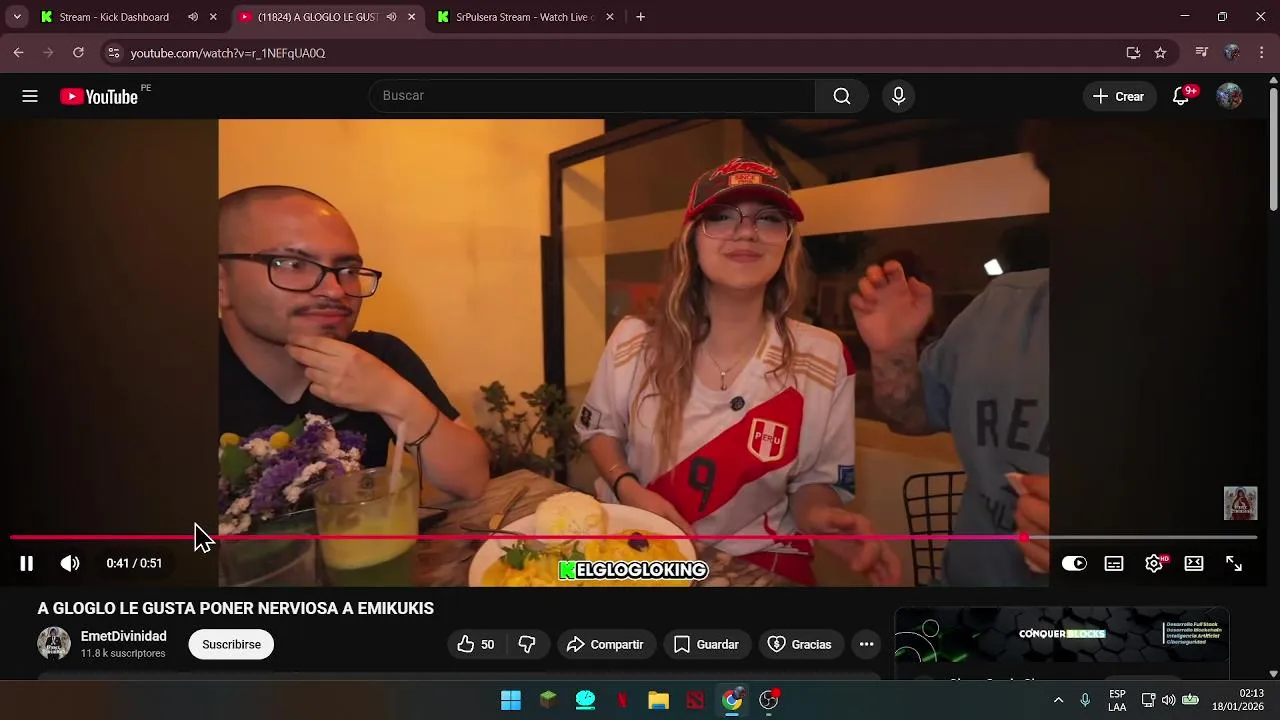Screen dimensions: 1280x720
Task: Open Netflix from the taskbar
Action: (x=622, y=700)
